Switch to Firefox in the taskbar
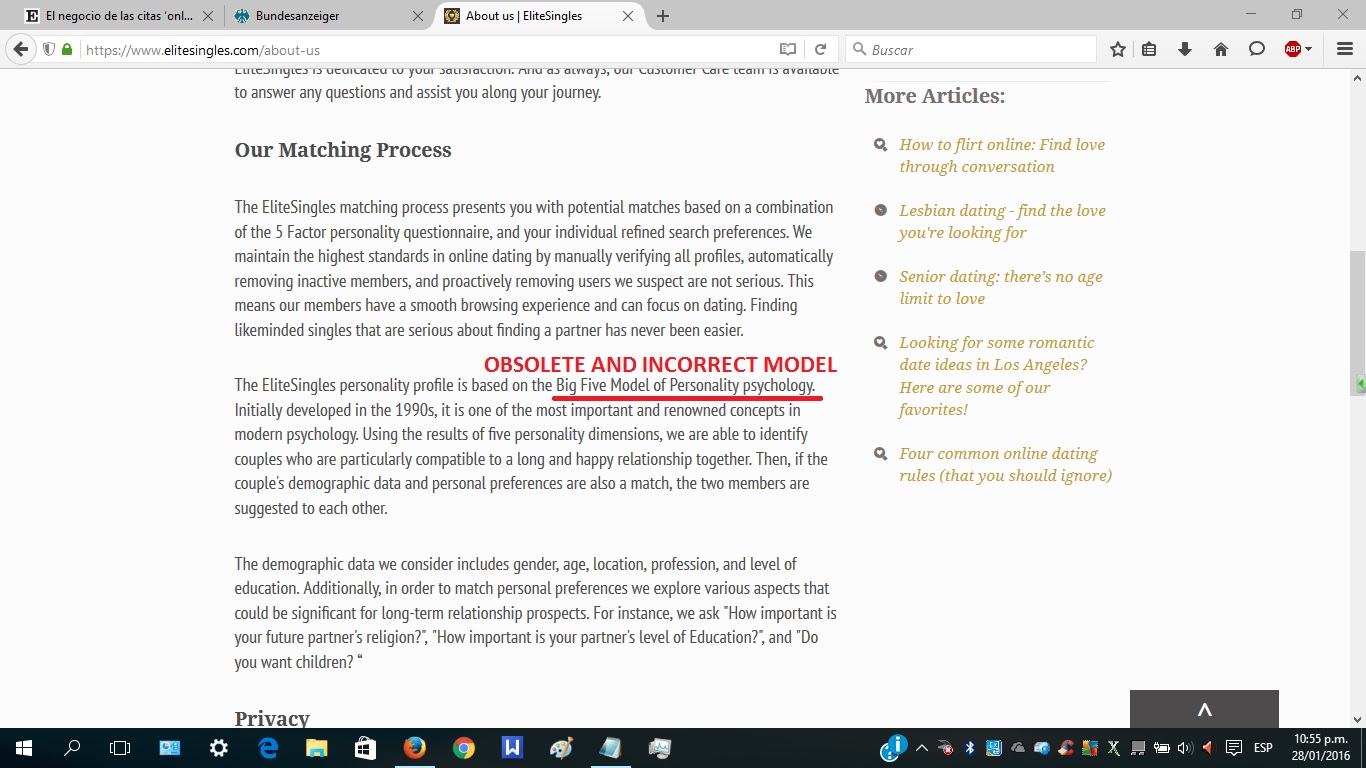 (414, 748)
